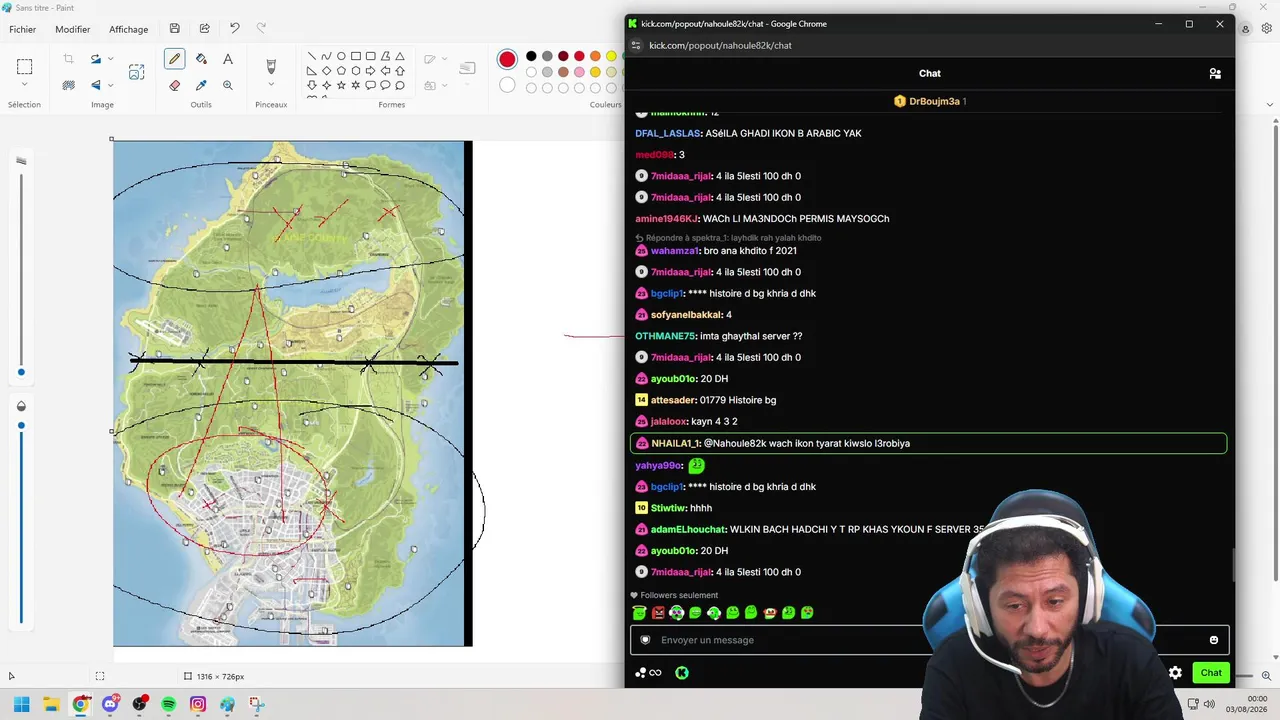Click the volume icon in system tray
1280x720 pixels.
(1209, 705)
